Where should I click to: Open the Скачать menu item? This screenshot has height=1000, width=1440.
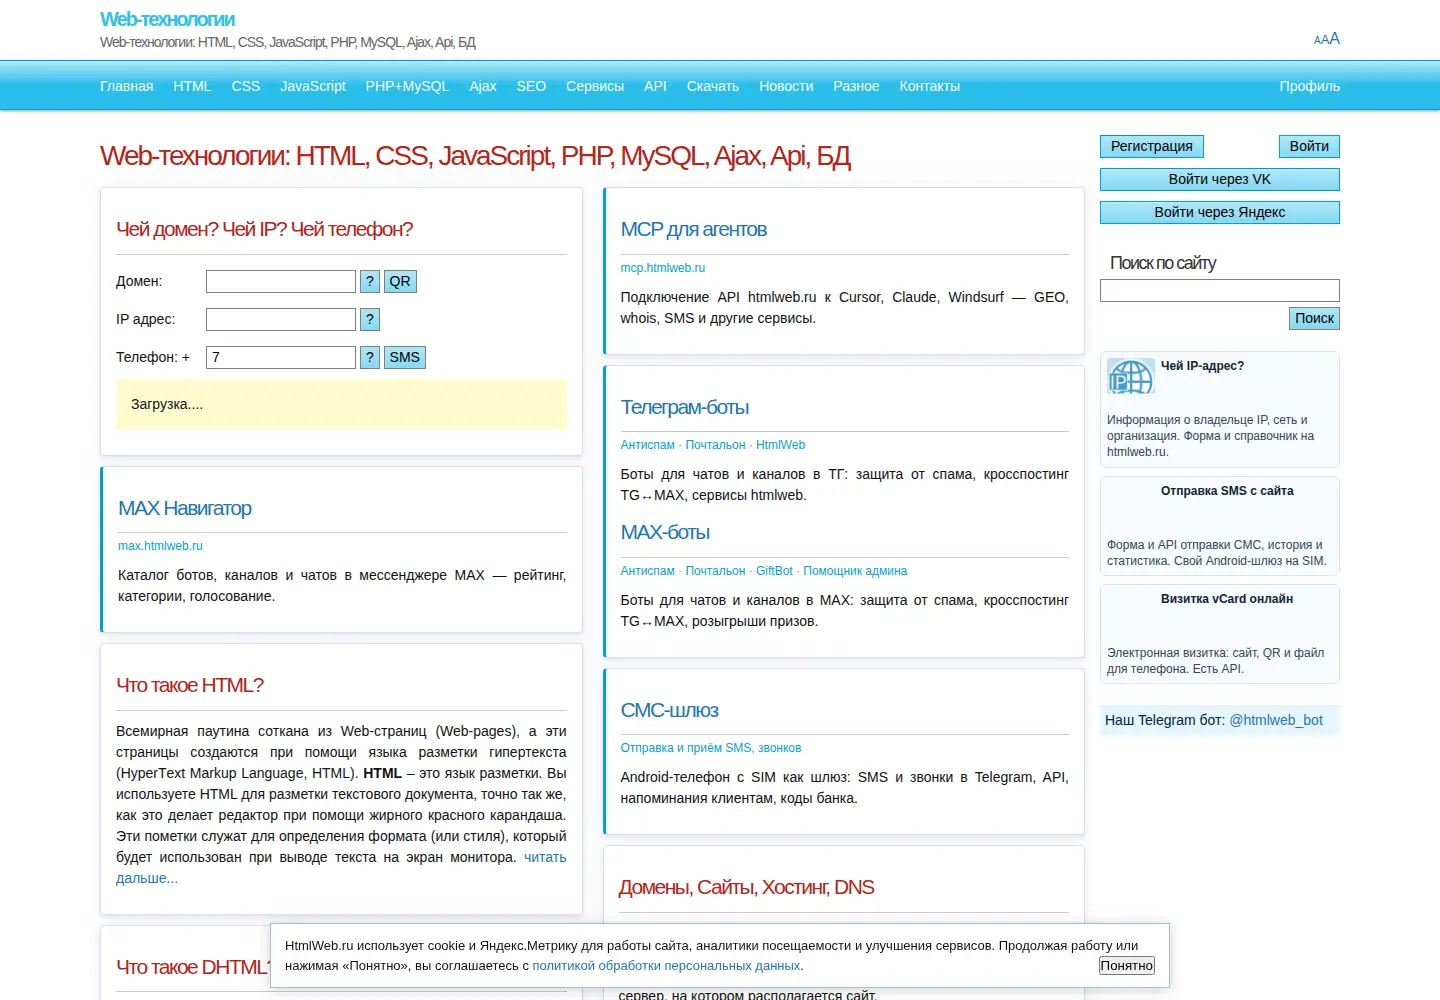713,86
